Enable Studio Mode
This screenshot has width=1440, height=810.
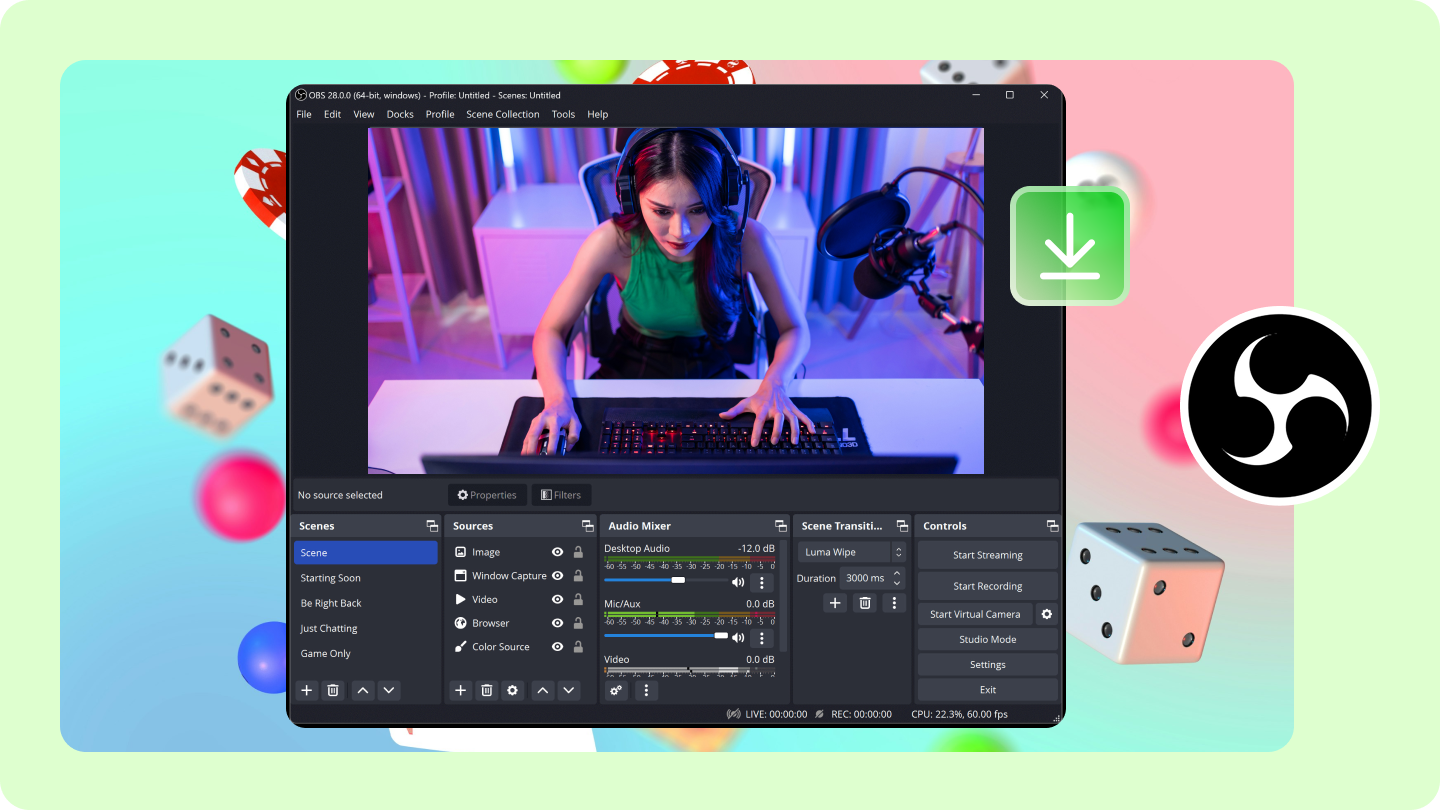pos(987,639)
